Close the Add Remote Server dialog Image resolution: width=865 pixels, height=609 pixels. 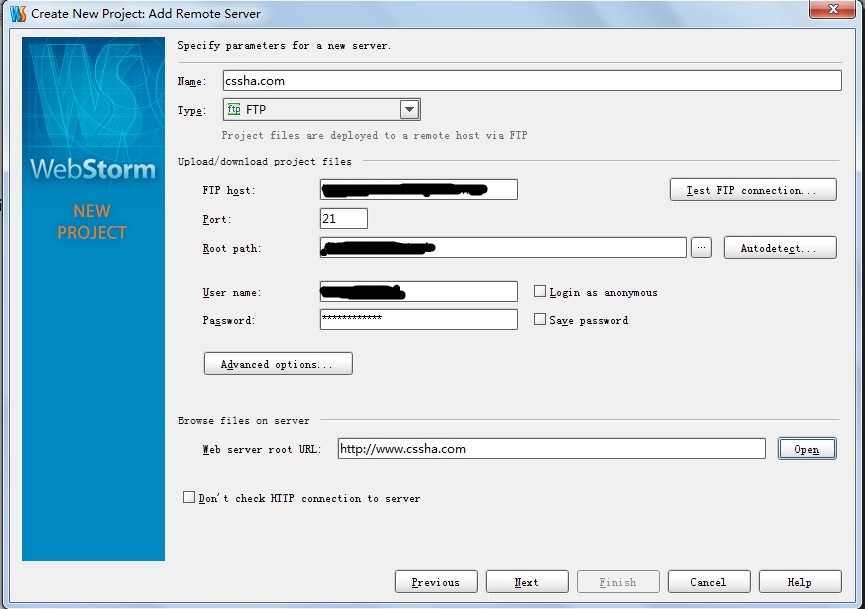click(834, 9)
